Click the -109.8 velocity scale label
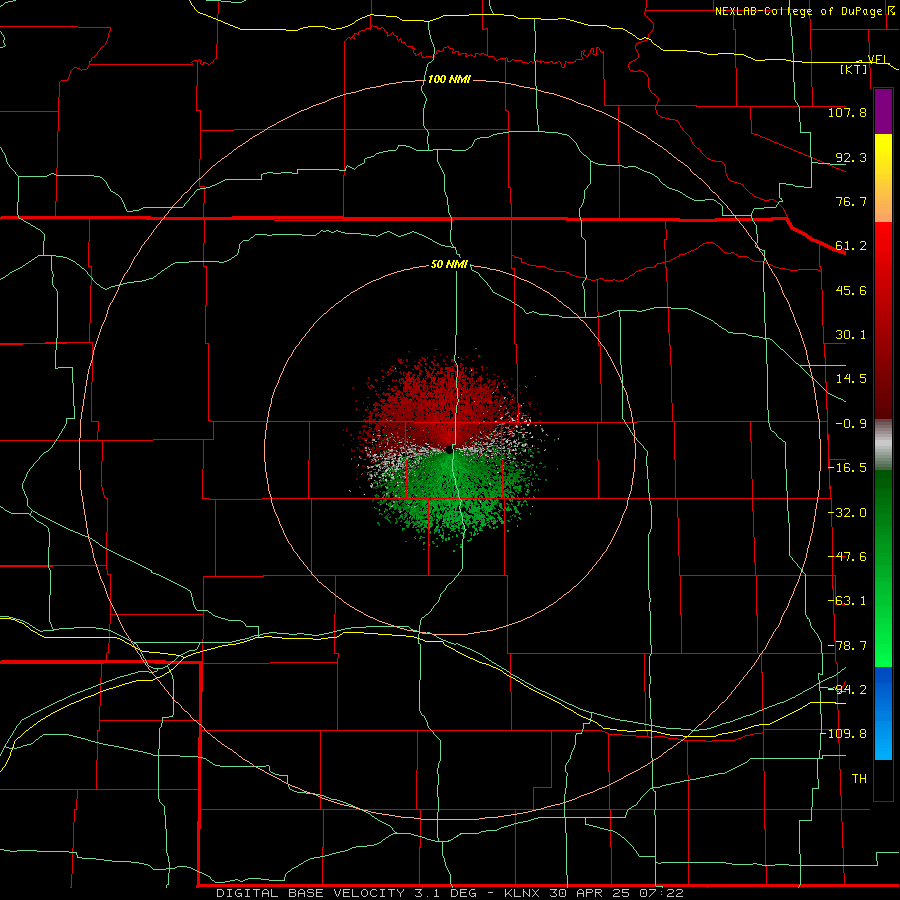The image size is (900, 900). [x=846, y=734]
